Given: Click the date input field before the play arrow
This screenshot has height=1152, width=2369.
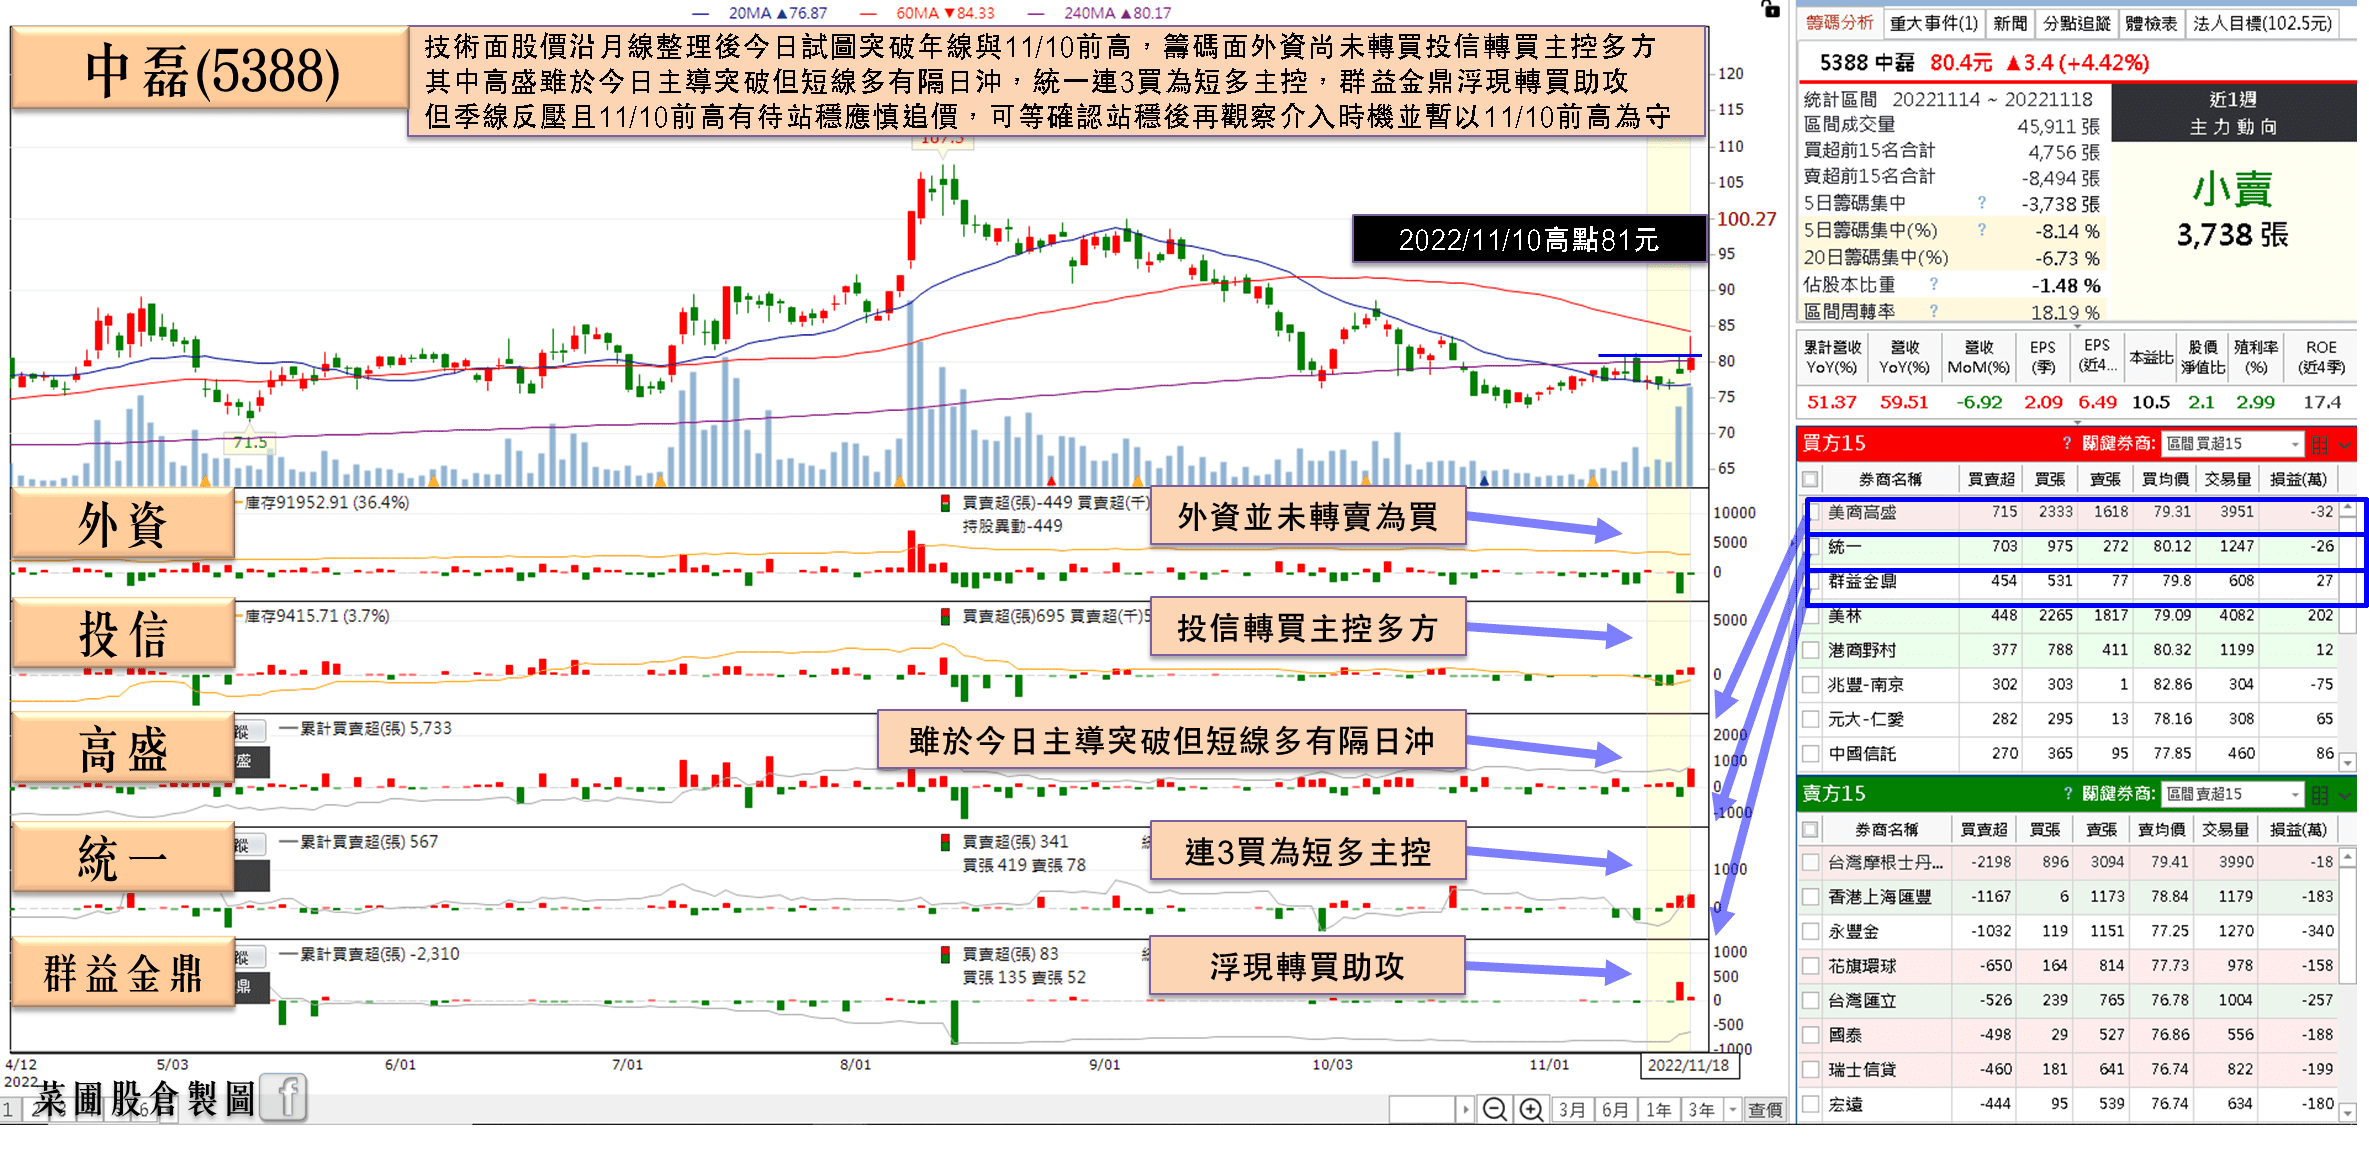Looking at the screenshot, I should (1422, 1109).
